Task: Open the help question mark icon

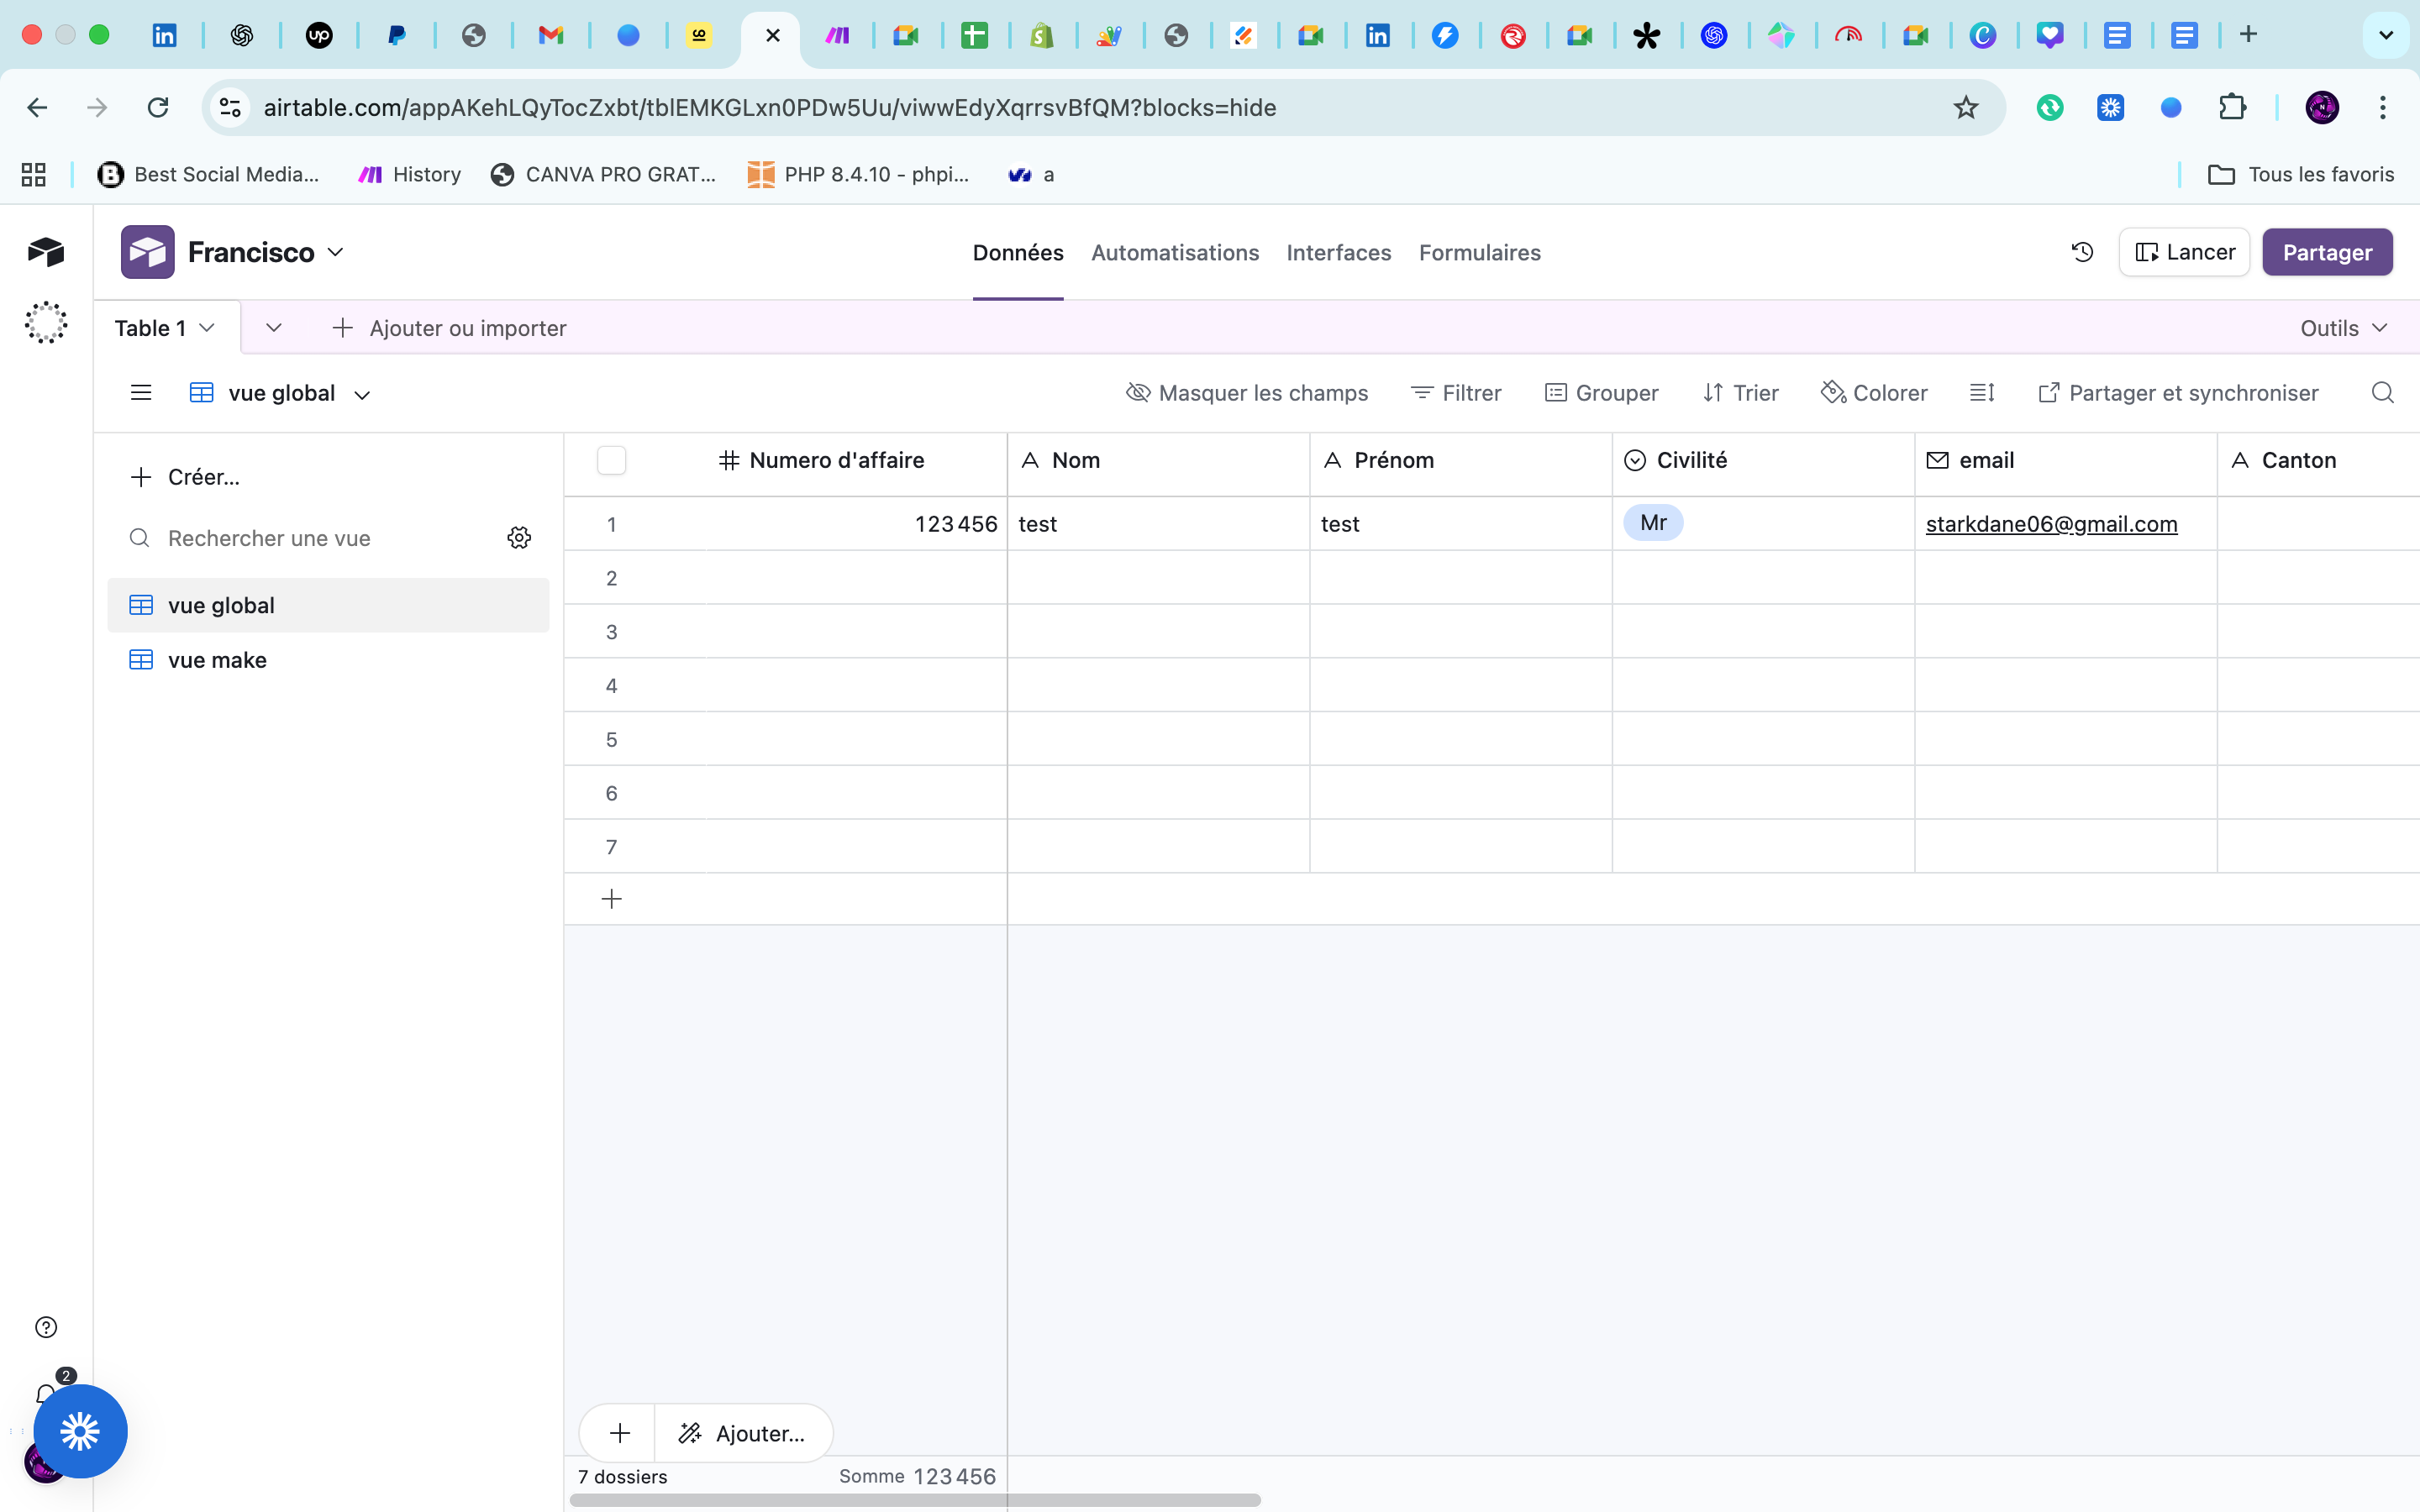Action: coord(46,1327)
